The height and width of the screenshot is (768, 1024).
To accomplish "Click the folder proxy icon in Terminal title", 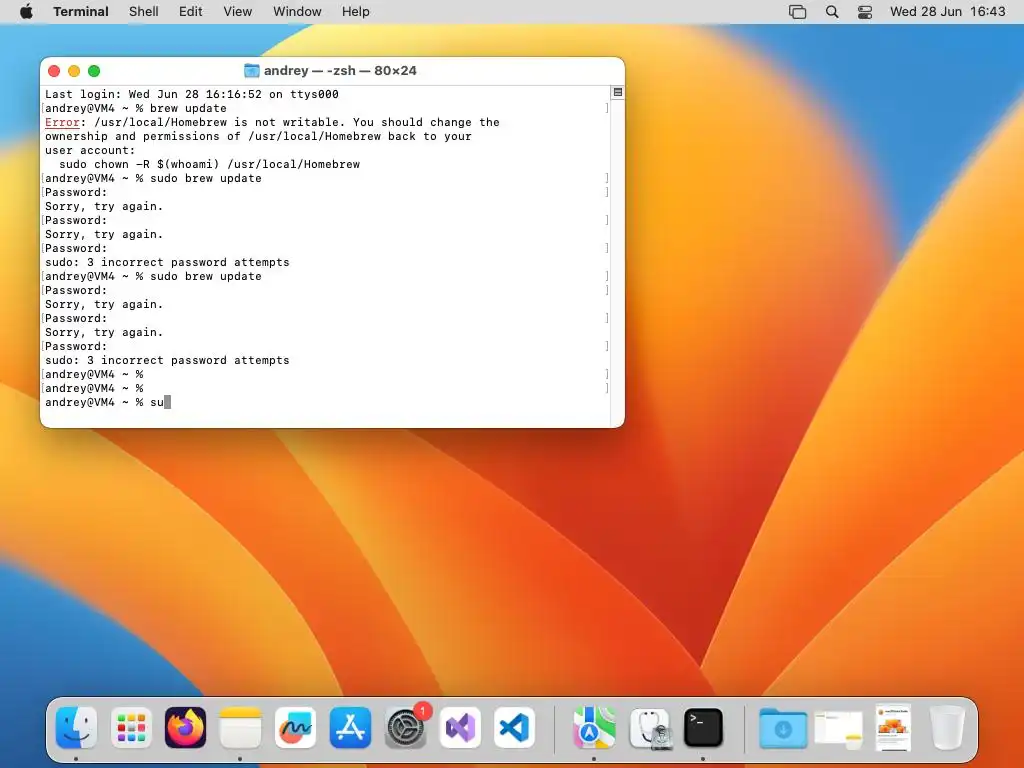I will tap(251, 71).
